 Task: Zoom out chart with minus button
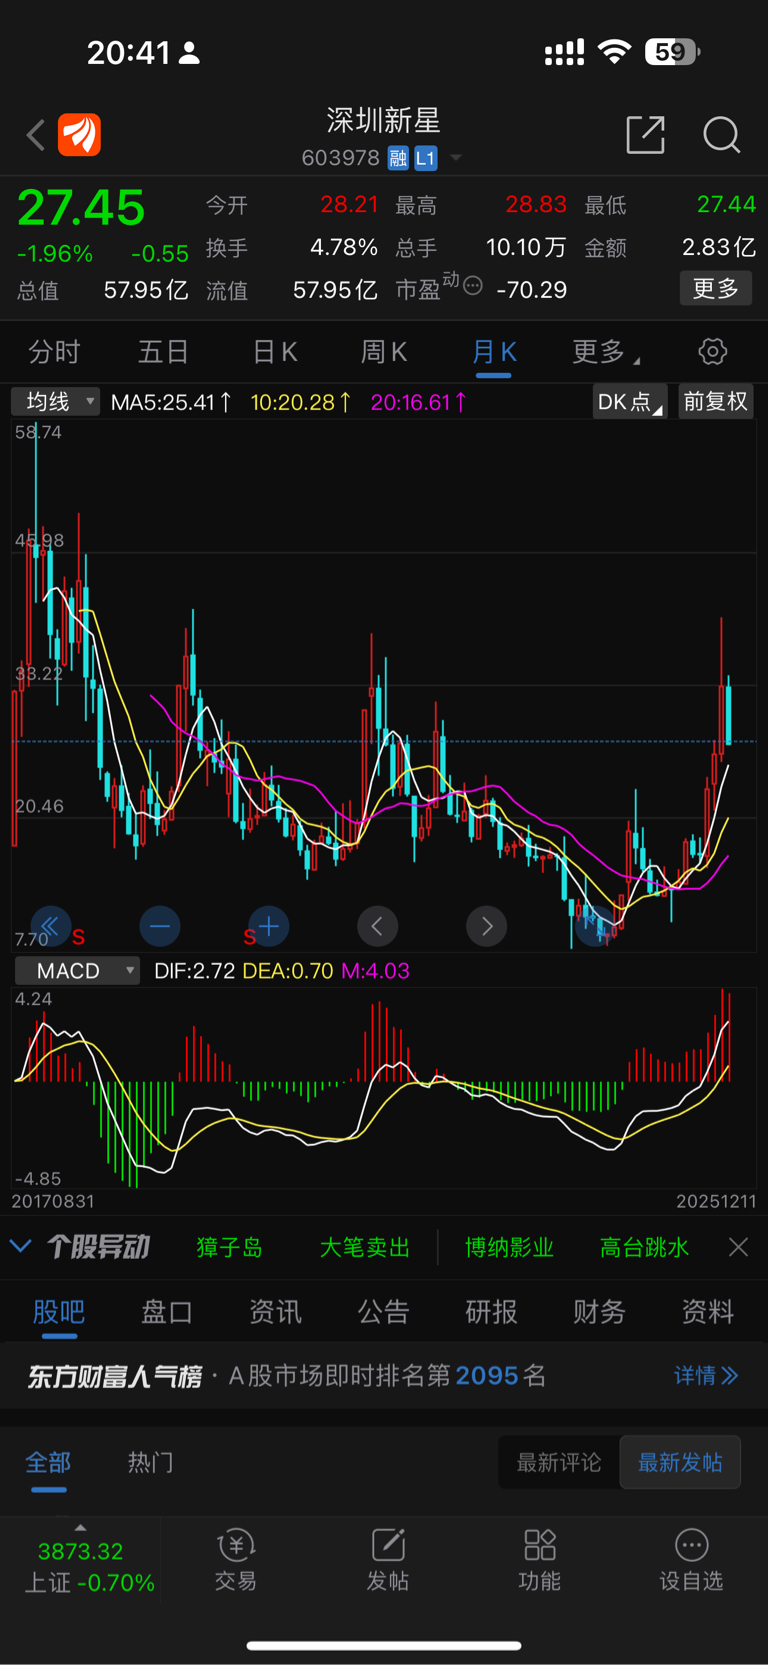[160, 926]
